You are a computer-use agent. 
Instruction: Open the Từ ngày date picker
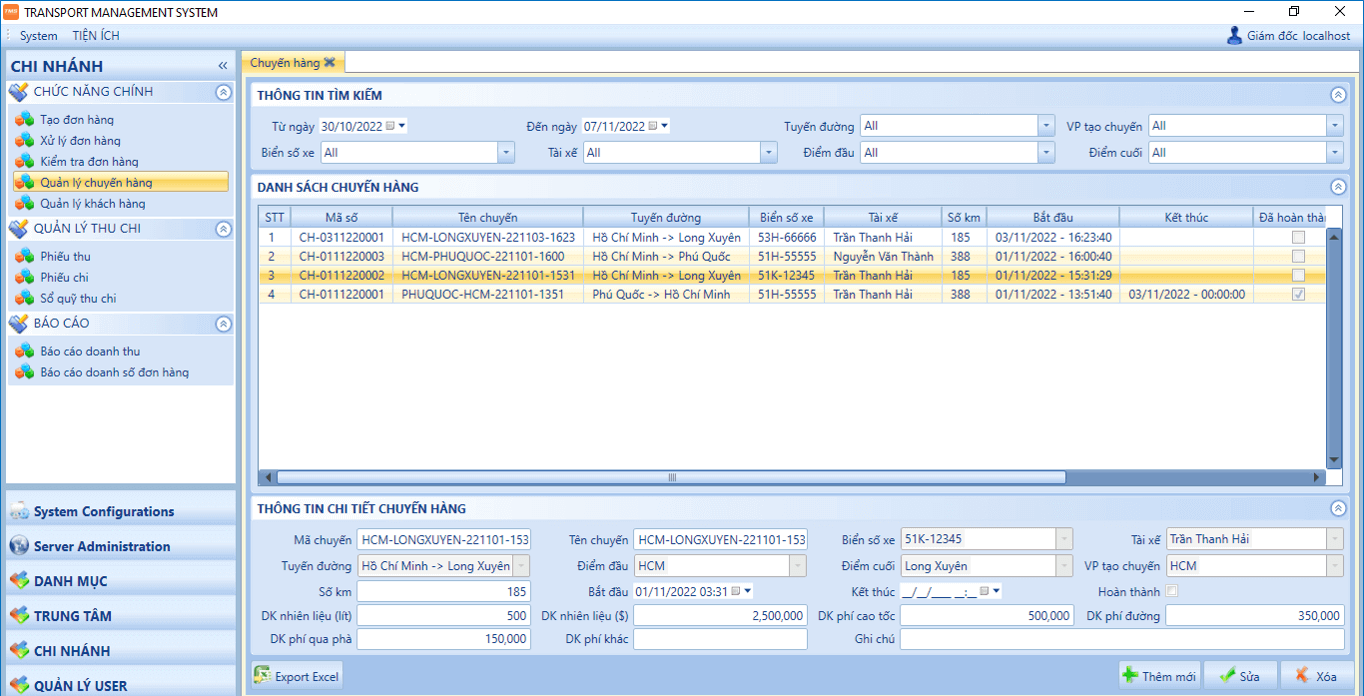[x=402, y=126]
